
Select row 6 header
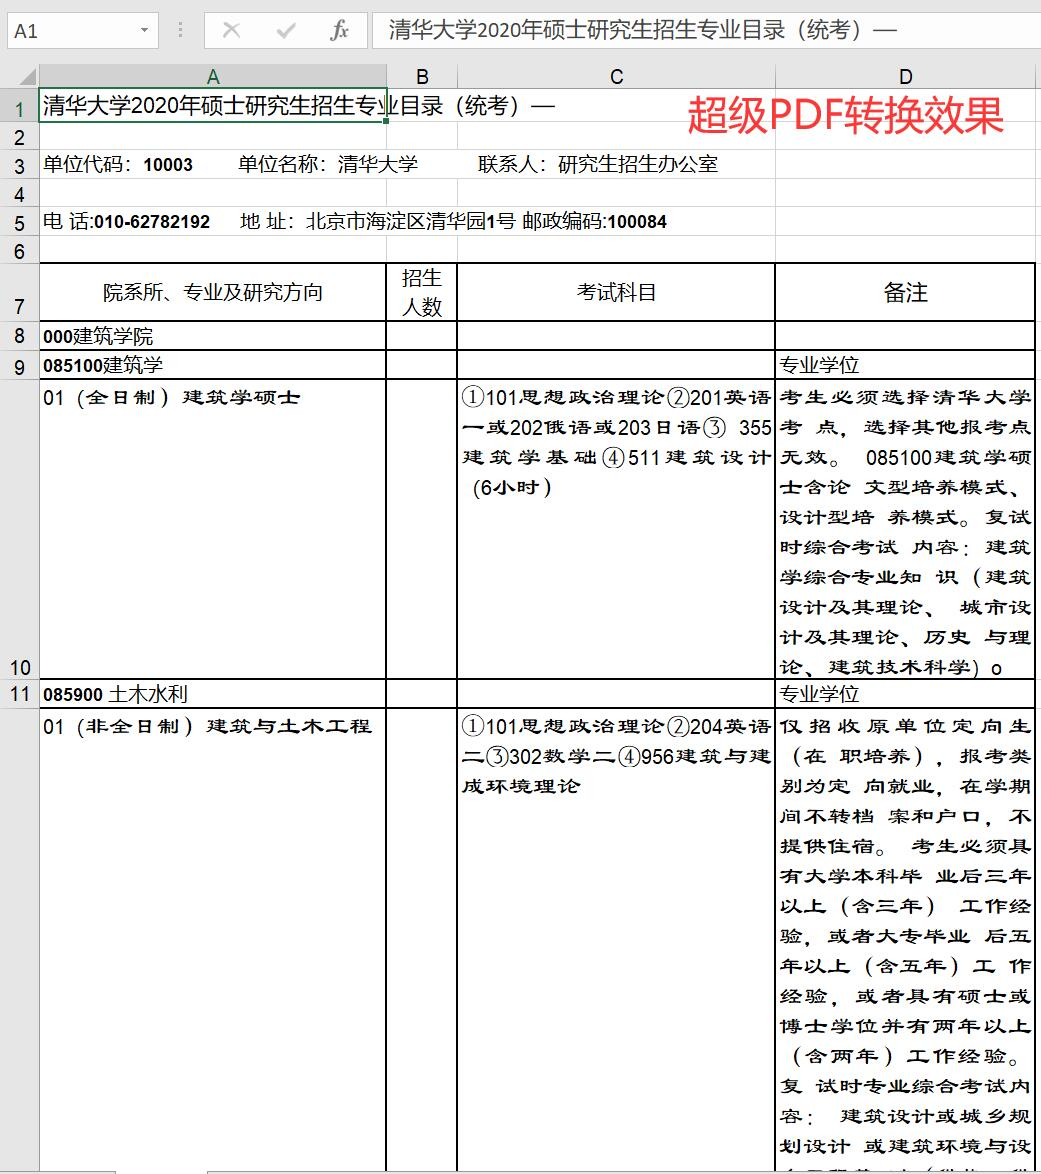[19, 250]
